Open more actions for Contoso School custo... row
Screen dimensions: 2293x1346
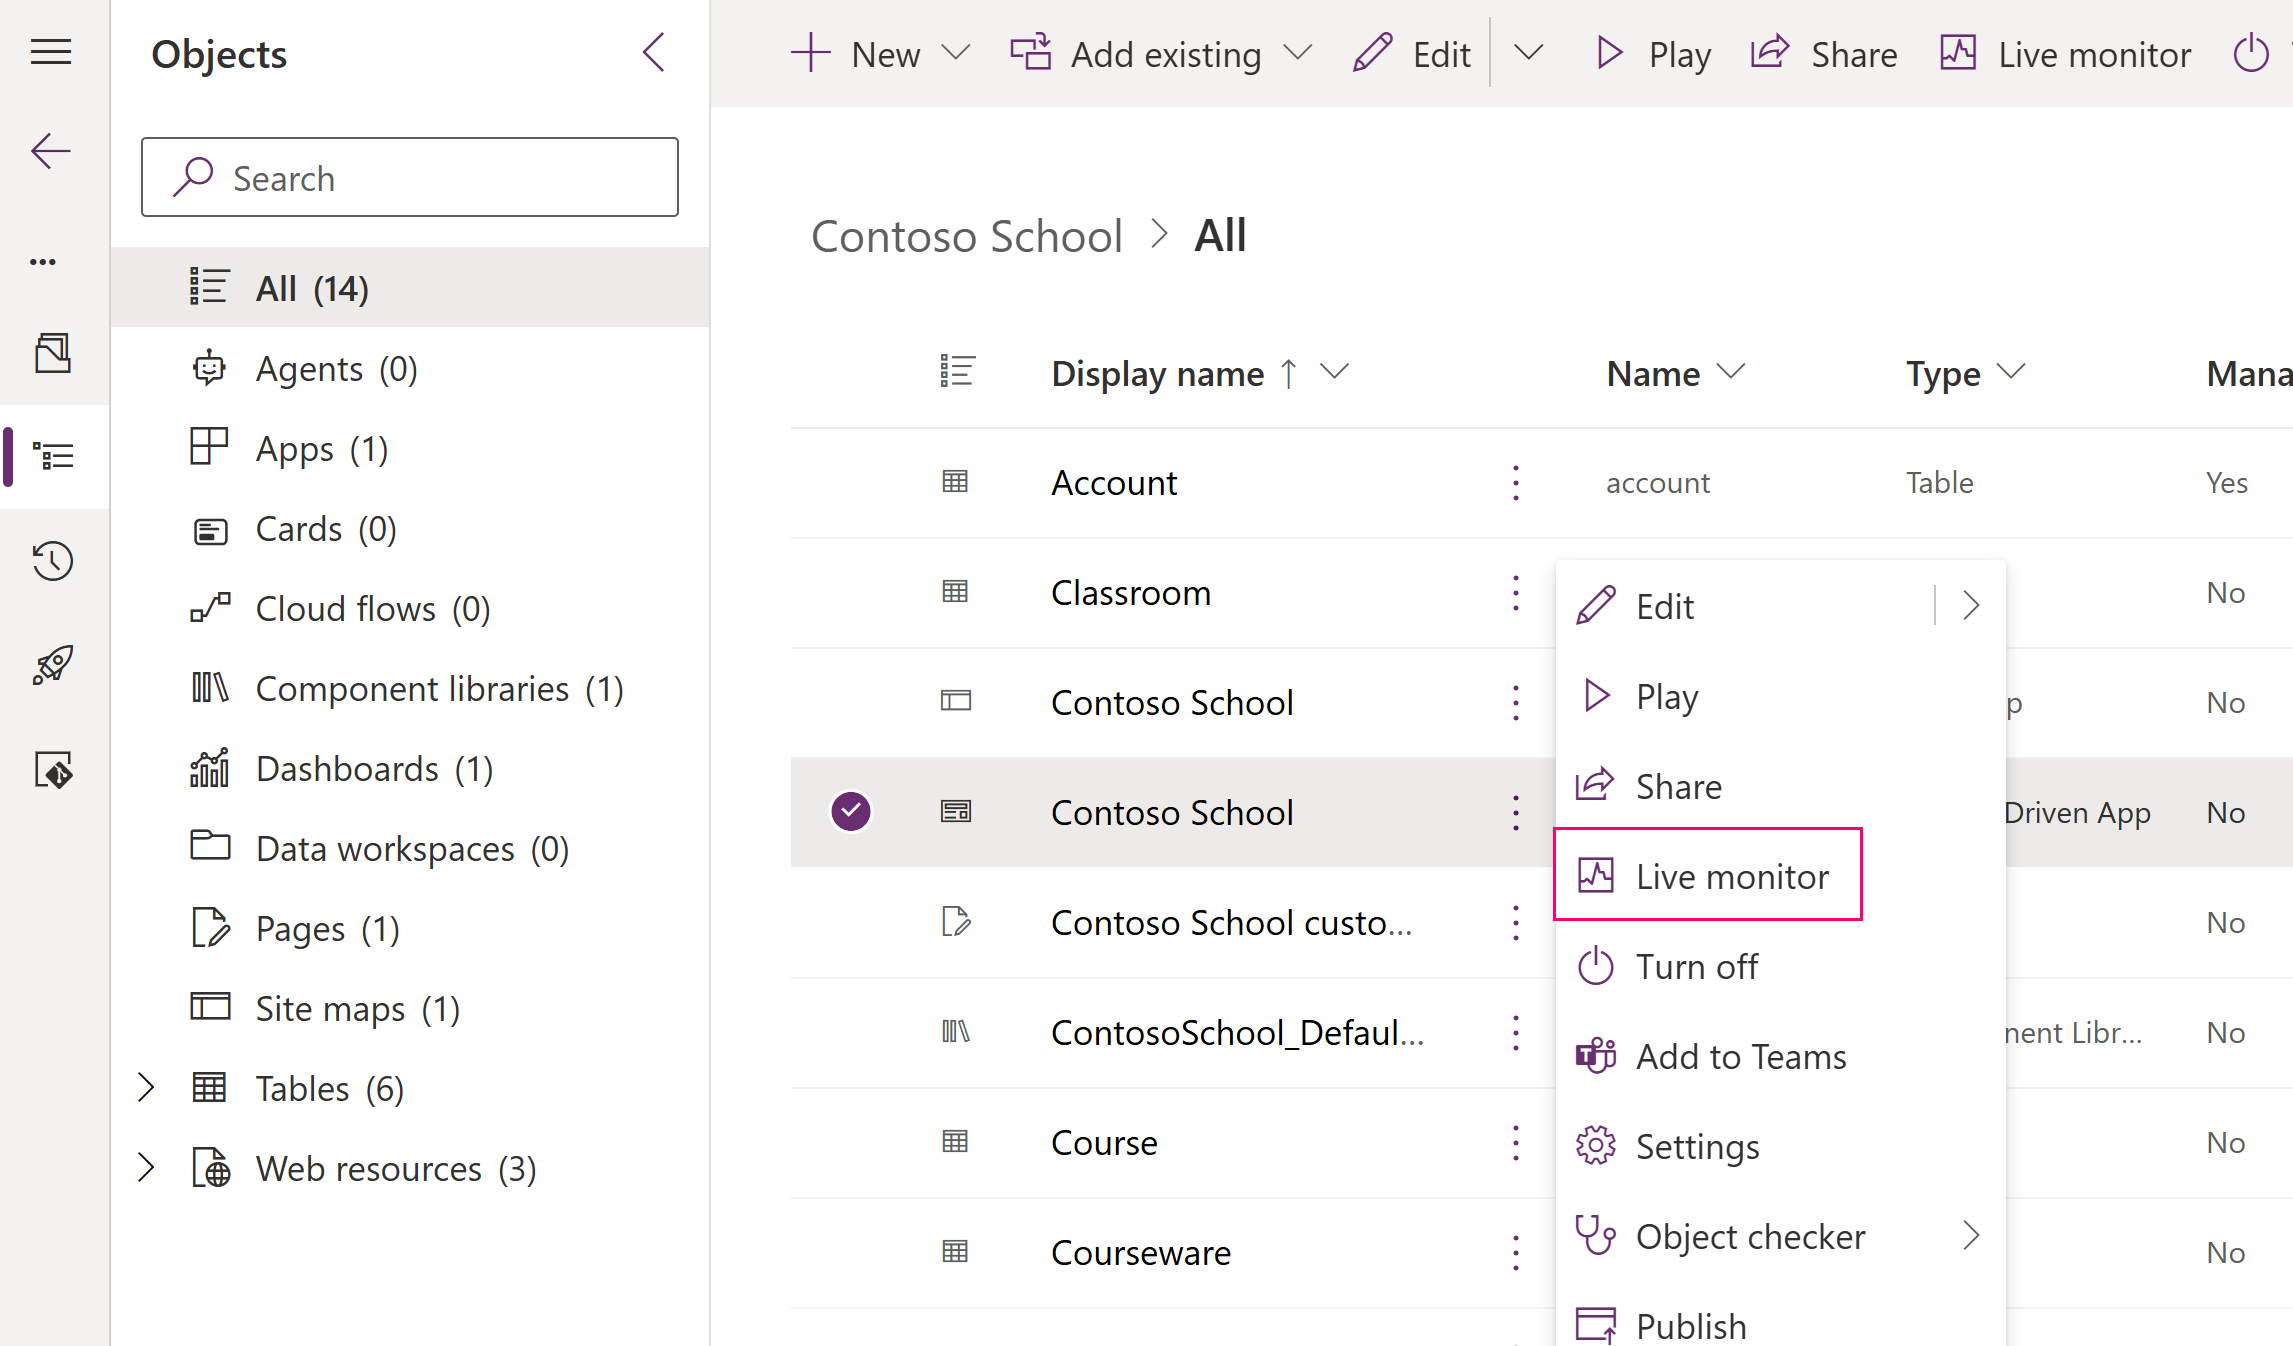click(x=1516, y=923)
